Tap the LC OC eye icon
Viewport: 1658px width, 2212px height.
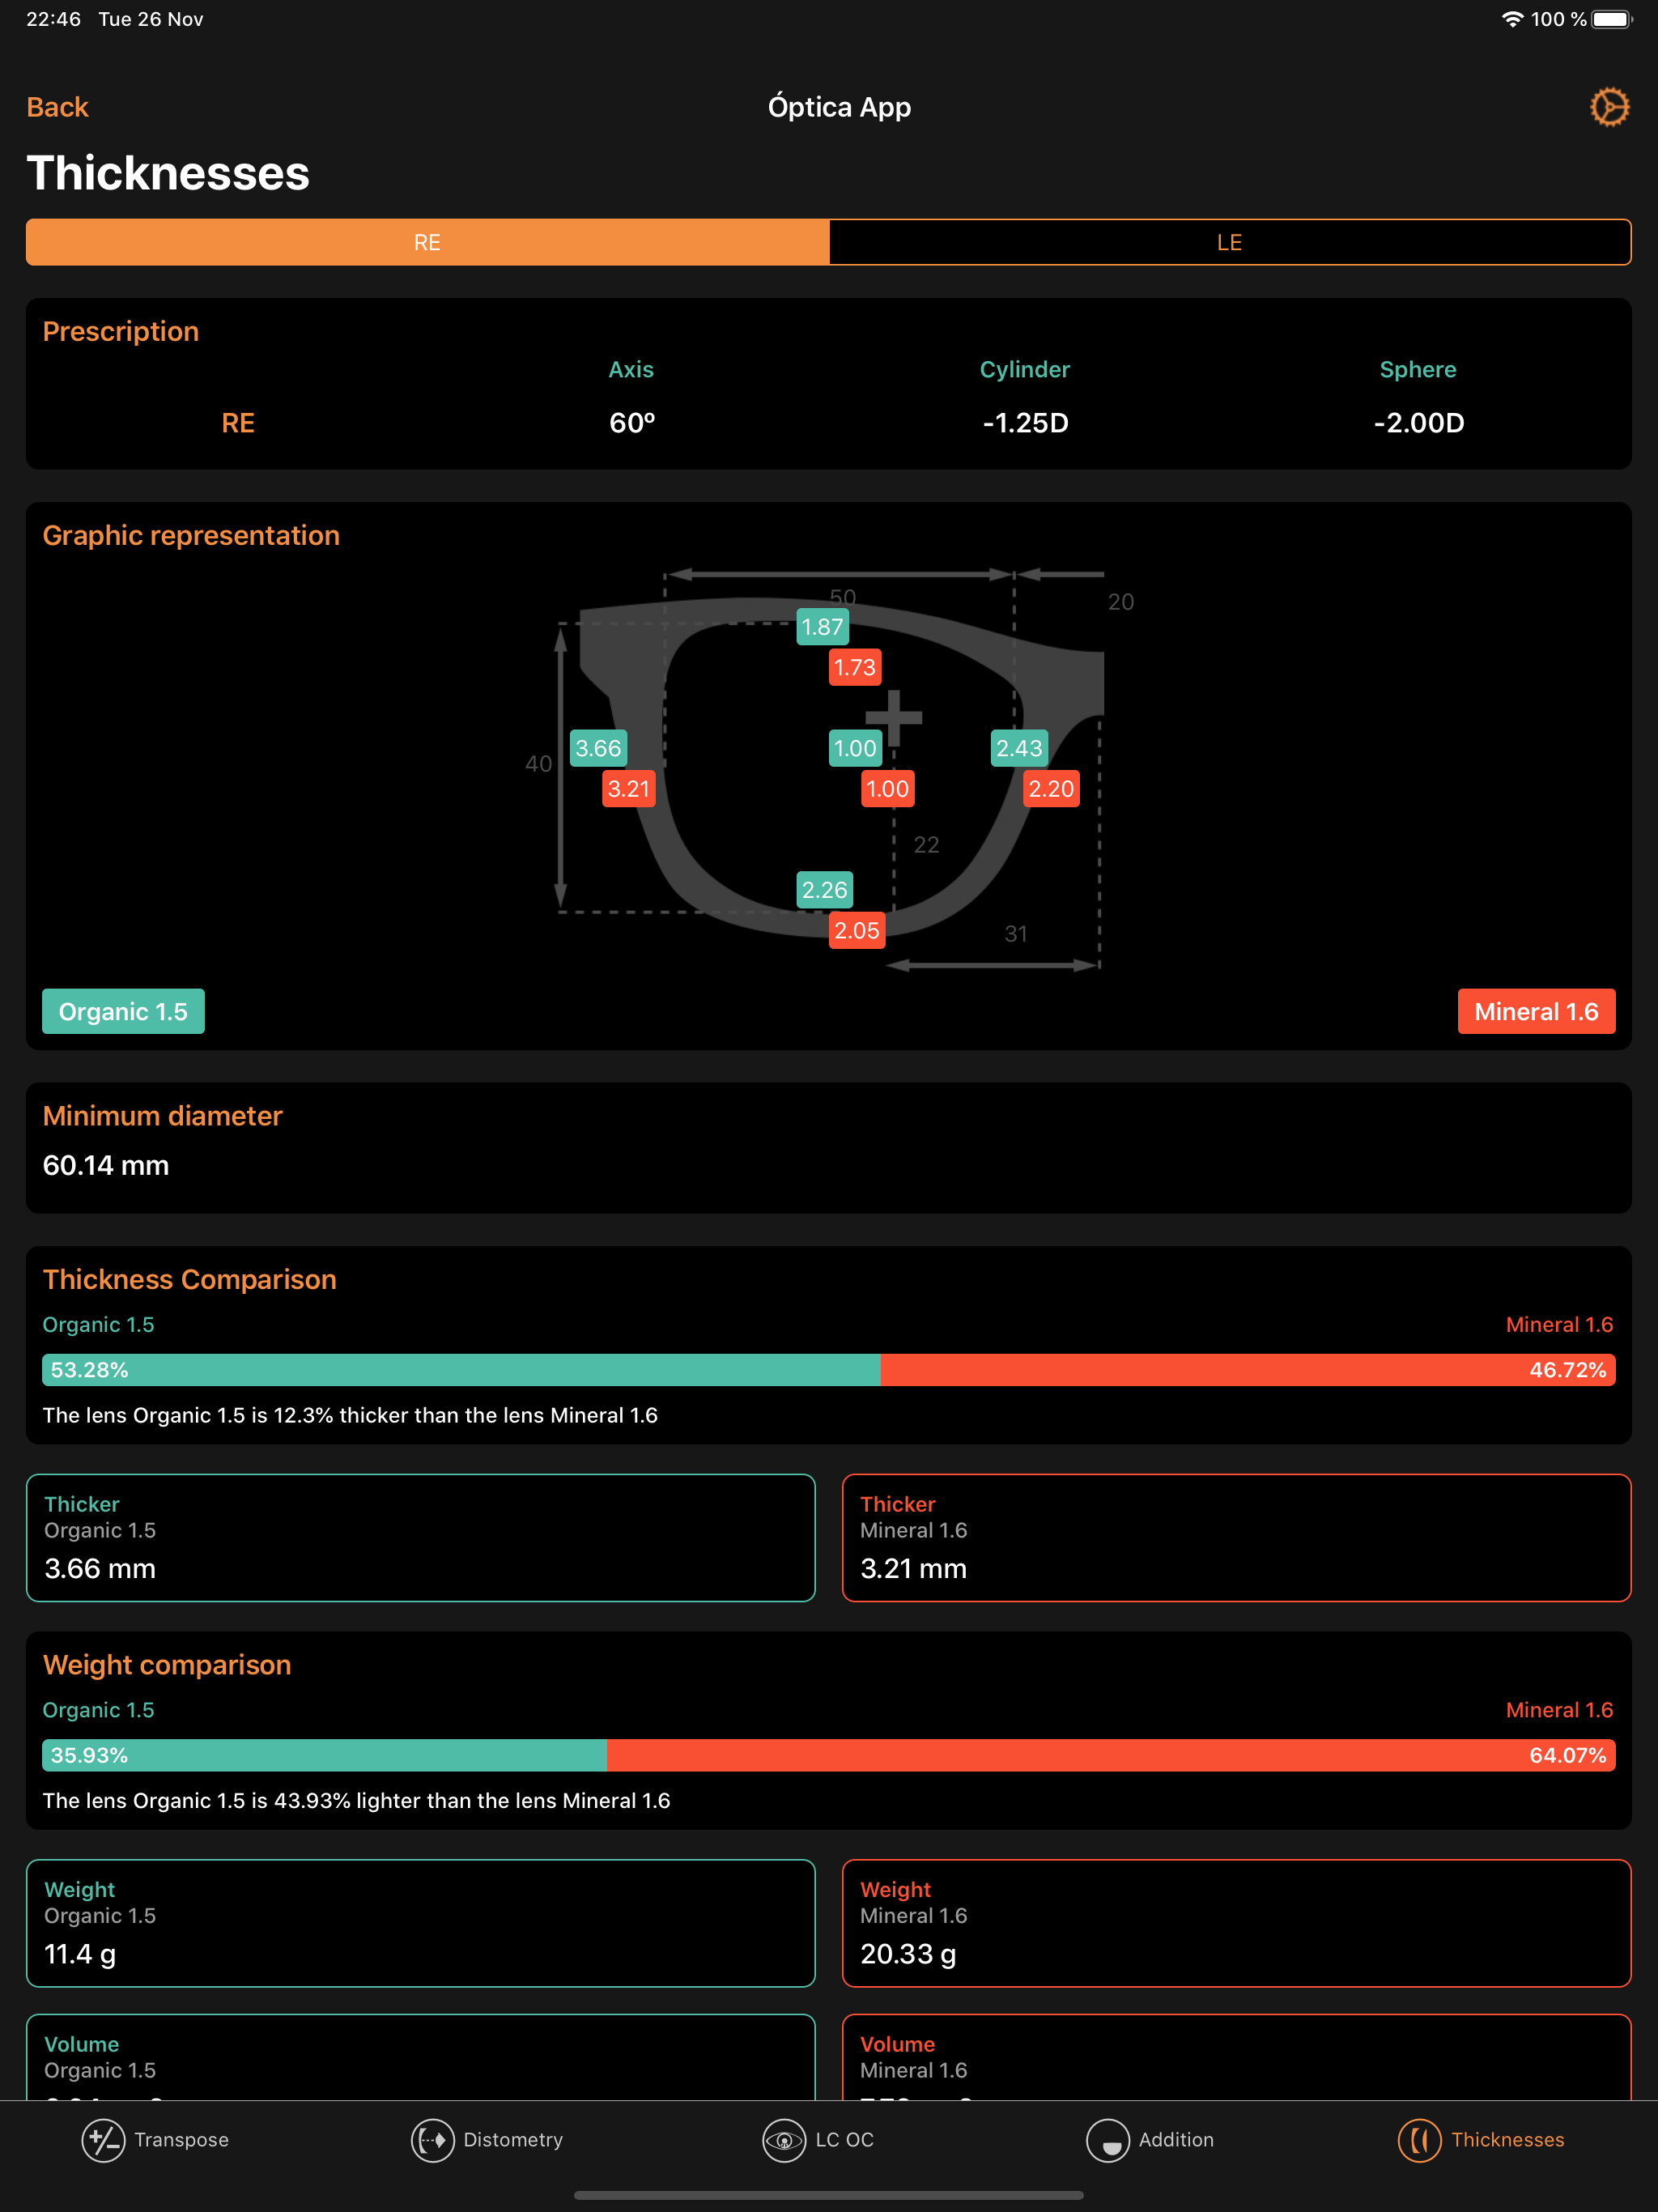[x=784, y=2140]
